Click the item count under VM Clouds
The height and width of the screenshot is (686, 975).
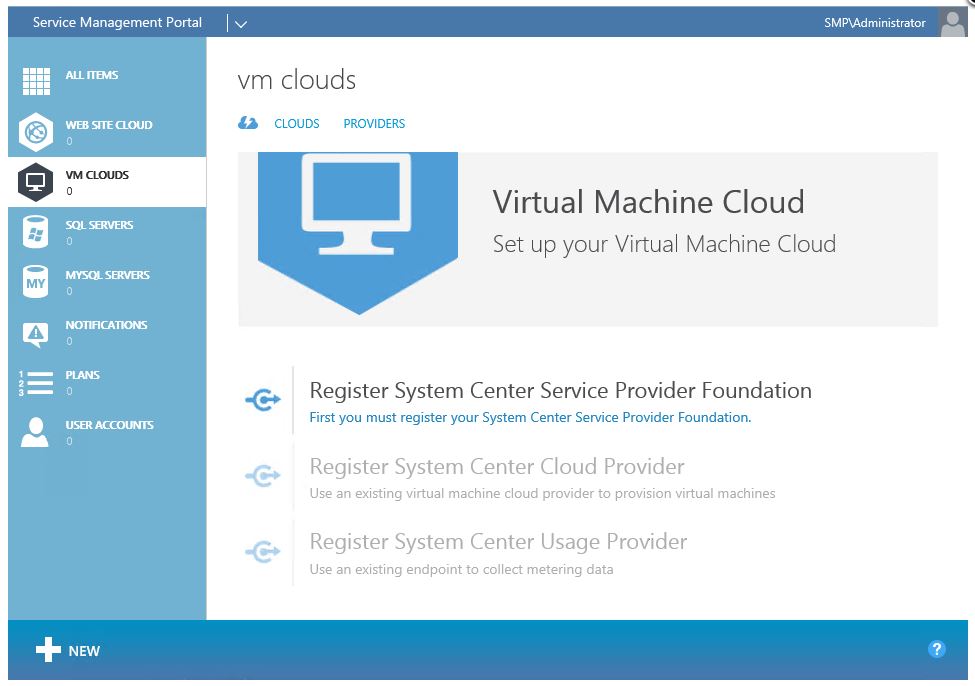70,191
